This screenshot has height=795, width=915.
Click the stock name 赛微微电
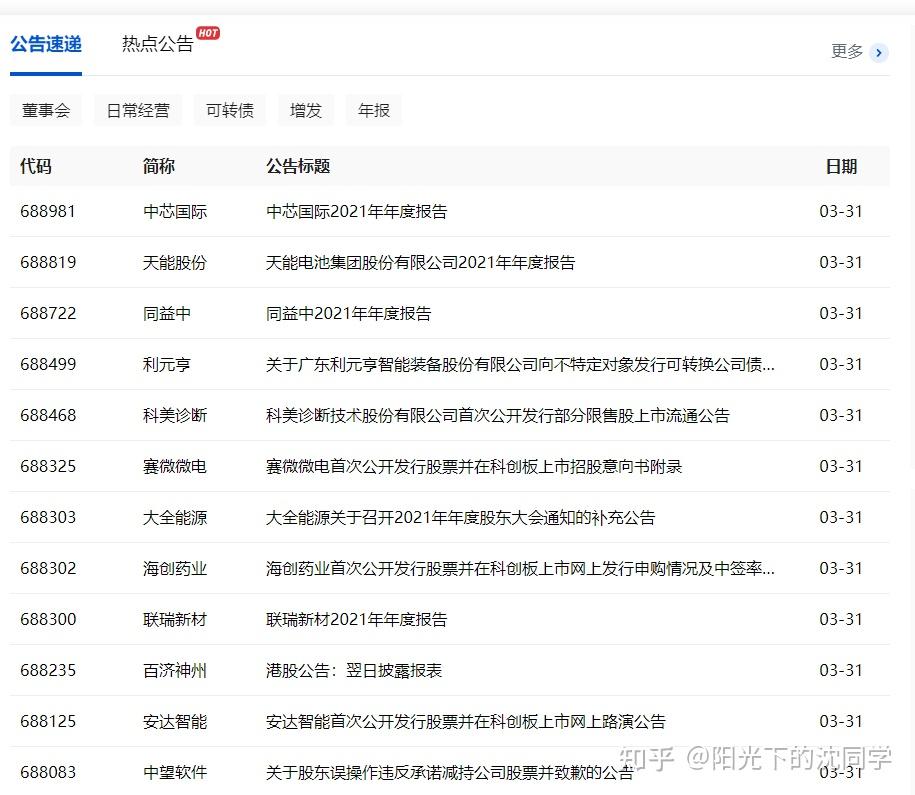pos(175,466)
